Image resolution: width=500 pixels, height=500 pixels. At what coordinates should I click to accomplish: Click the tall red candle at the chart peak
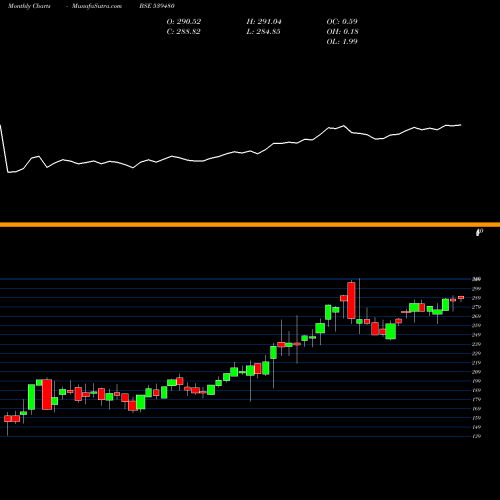[351, 301]
